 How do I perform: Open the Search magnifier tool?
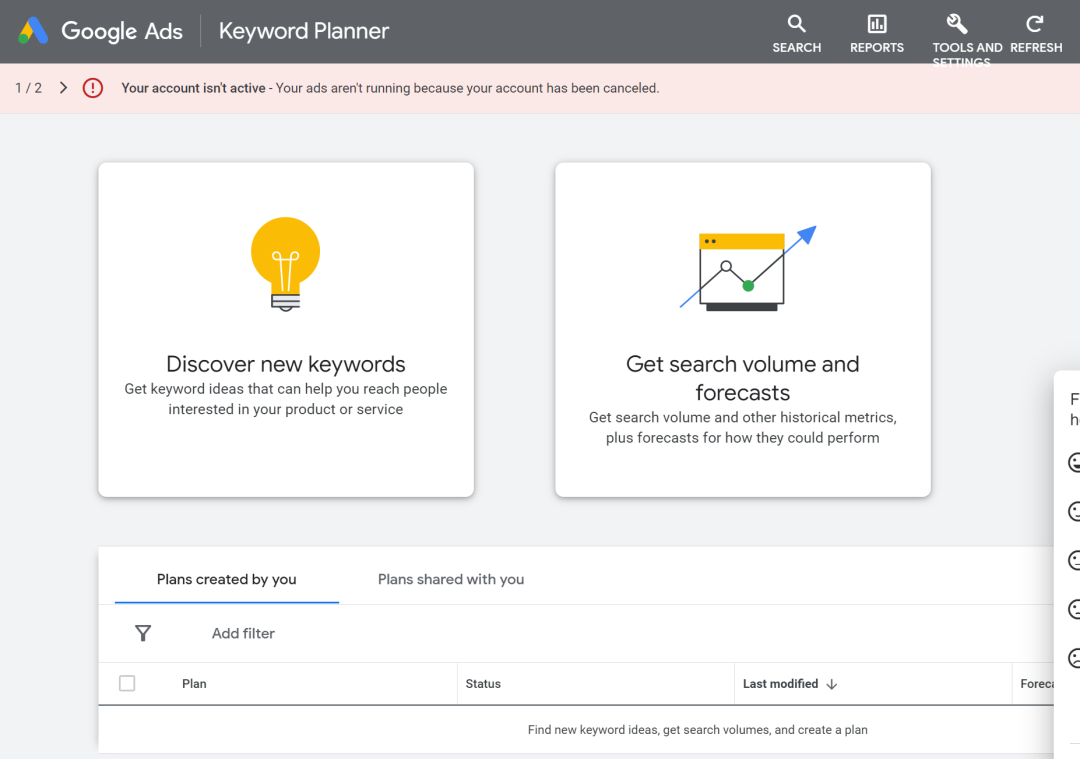click(x=796, y=24)
